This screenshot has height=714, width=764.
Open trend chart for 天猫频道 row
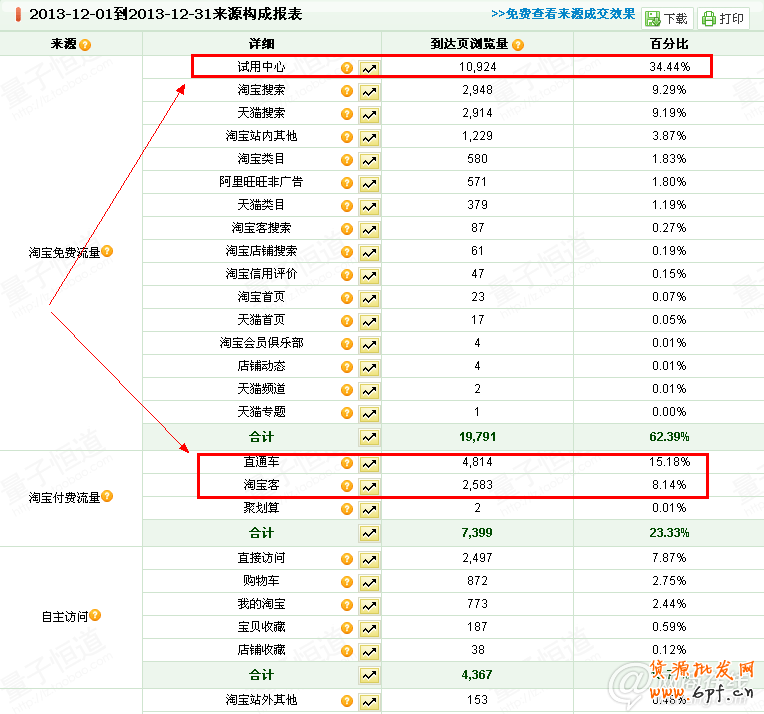(x=369, y=390)
